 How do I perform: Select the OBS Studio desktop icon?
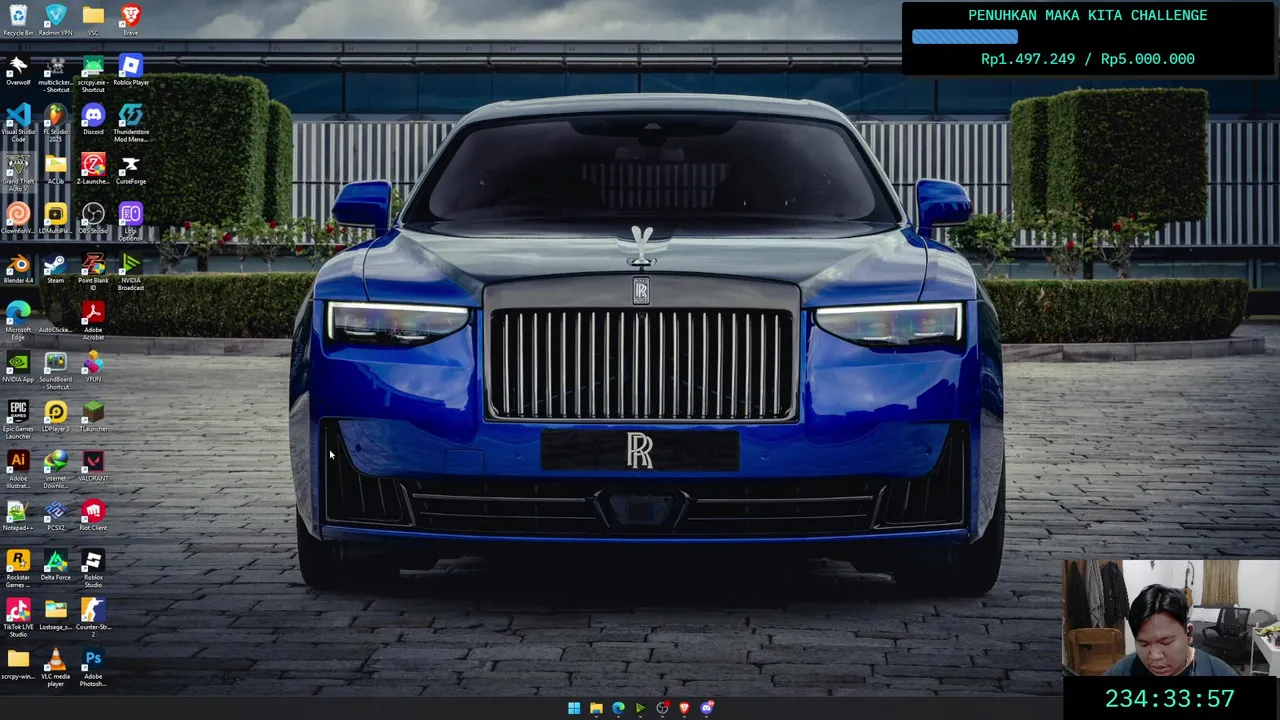coord(93,218)
